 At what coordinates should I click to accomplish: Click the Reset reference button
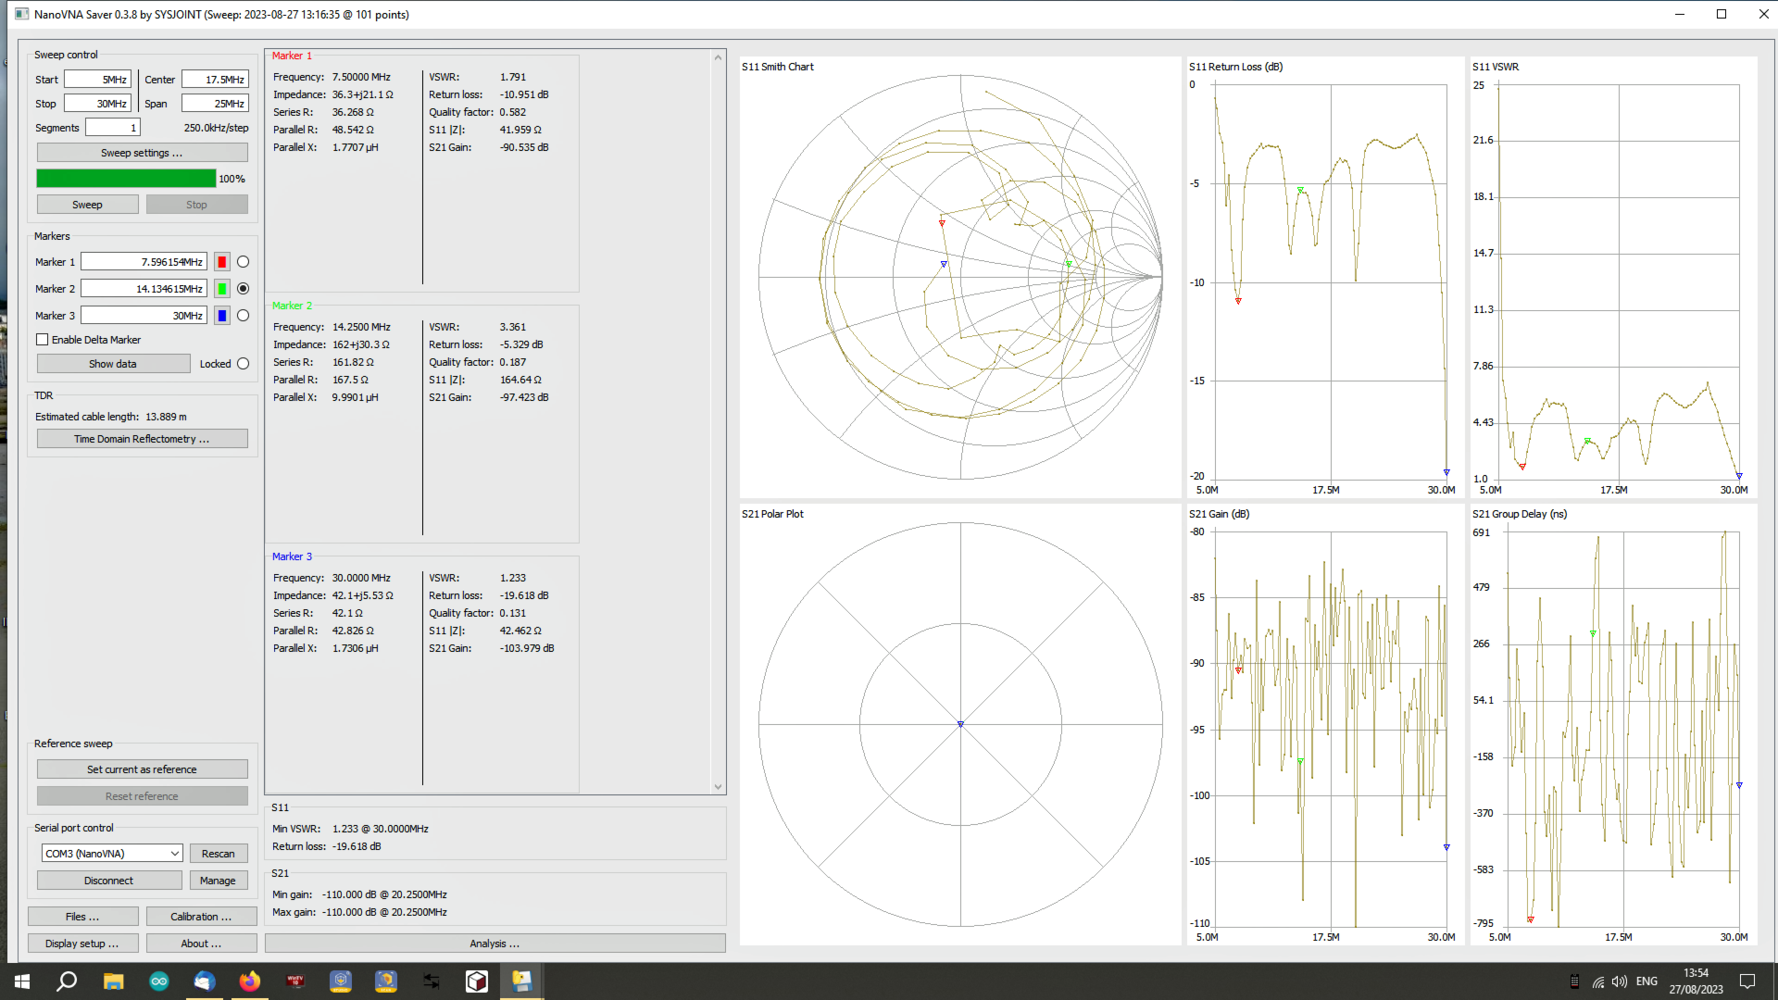click(x=142, y=796)
